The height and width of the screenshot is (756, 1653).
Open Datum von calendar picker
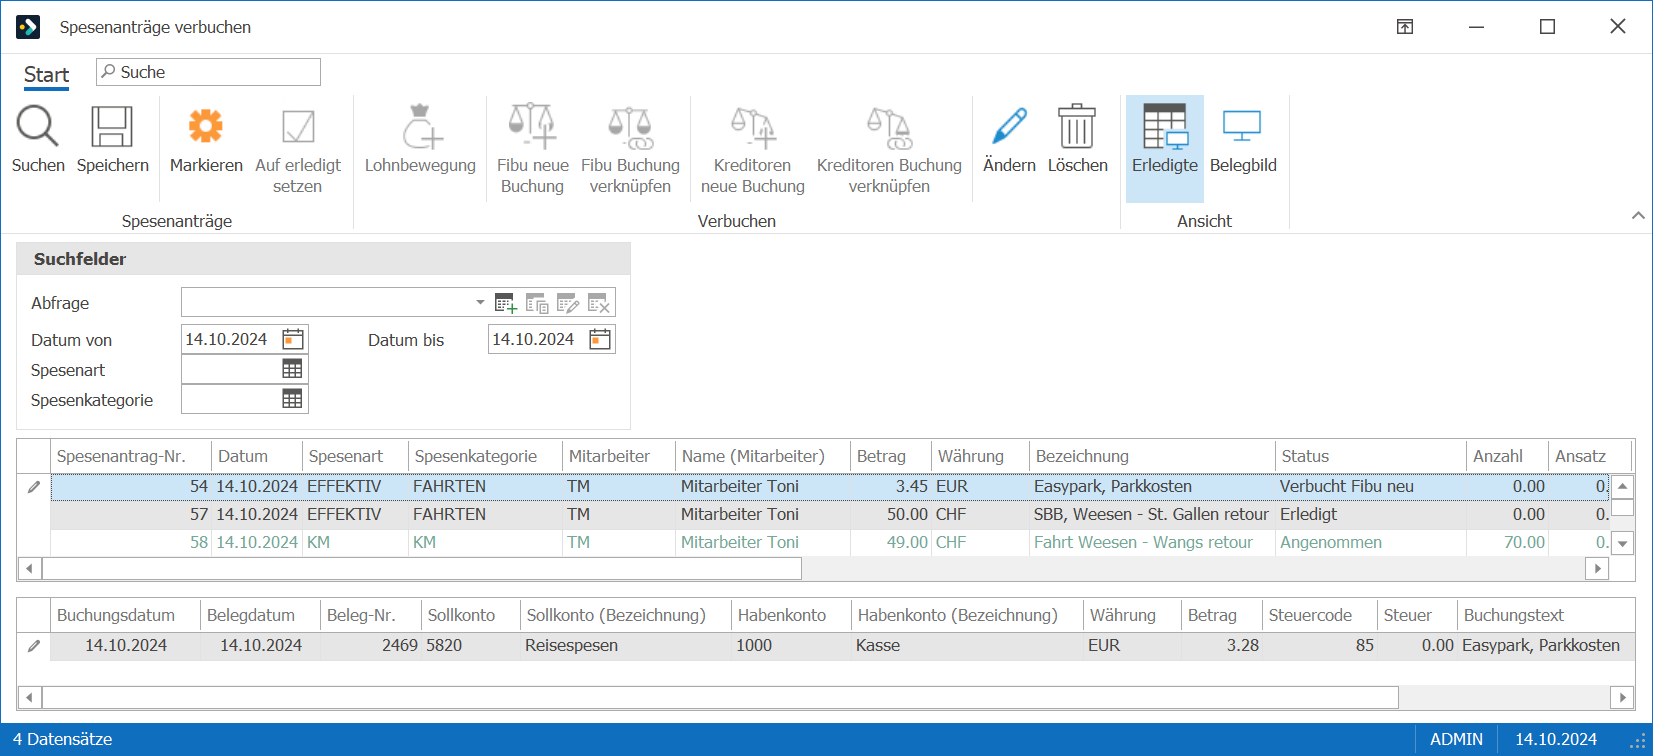click(x=293, y=339)
